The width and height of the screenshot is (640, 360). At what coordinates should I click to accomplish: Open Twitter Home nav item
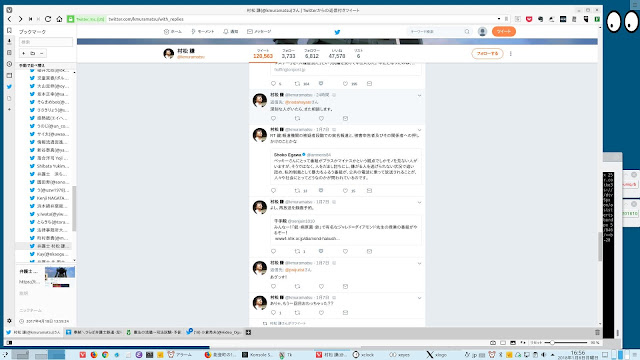[x=173, y=31]
